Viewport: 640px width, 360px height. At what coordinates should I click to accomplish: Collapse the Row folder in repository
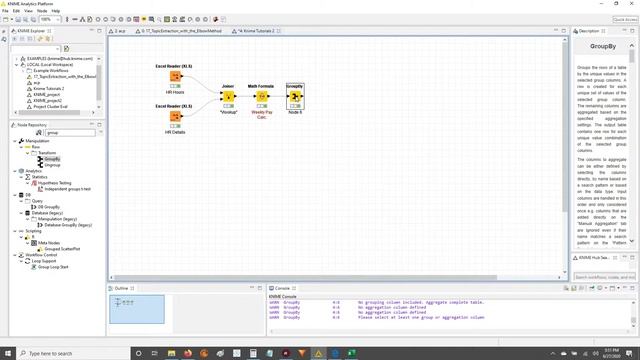coord(21,147)
